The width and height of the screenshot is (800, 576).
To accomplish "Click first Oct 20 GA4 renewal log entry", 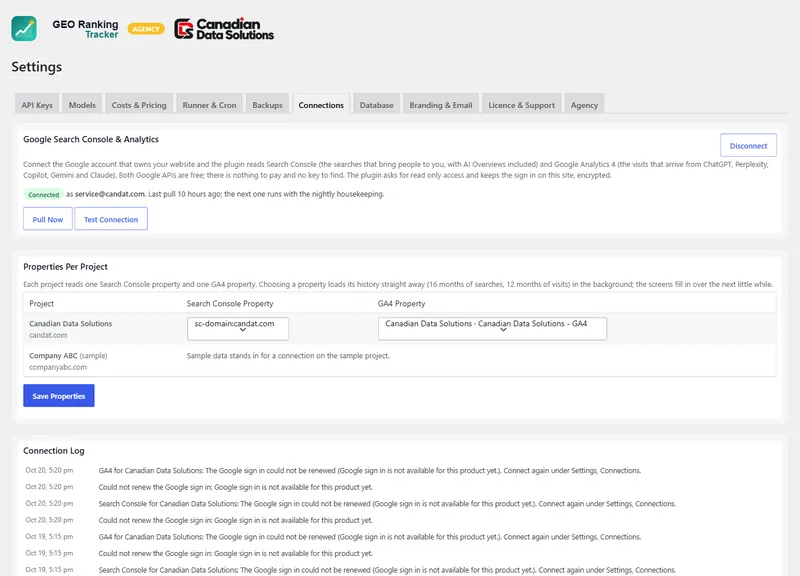I will click(x=369, y=470).
